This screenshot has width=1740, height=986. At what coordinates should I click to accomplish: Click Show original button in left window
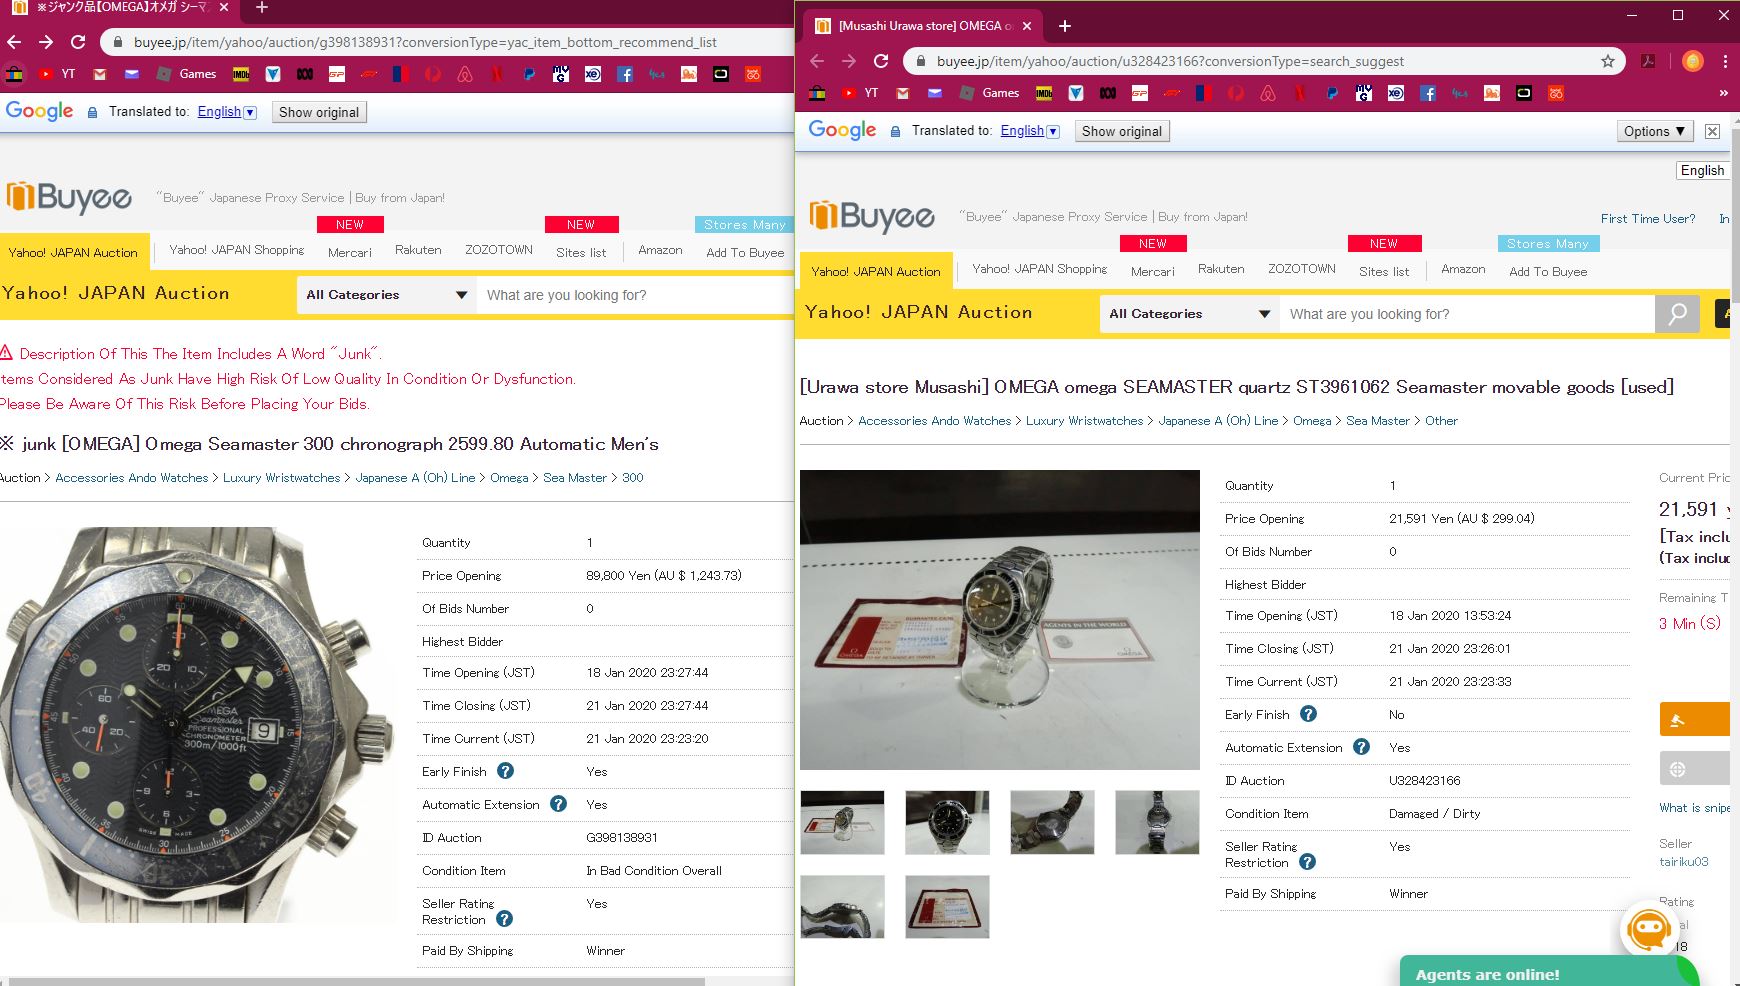[x=319, y=112]
